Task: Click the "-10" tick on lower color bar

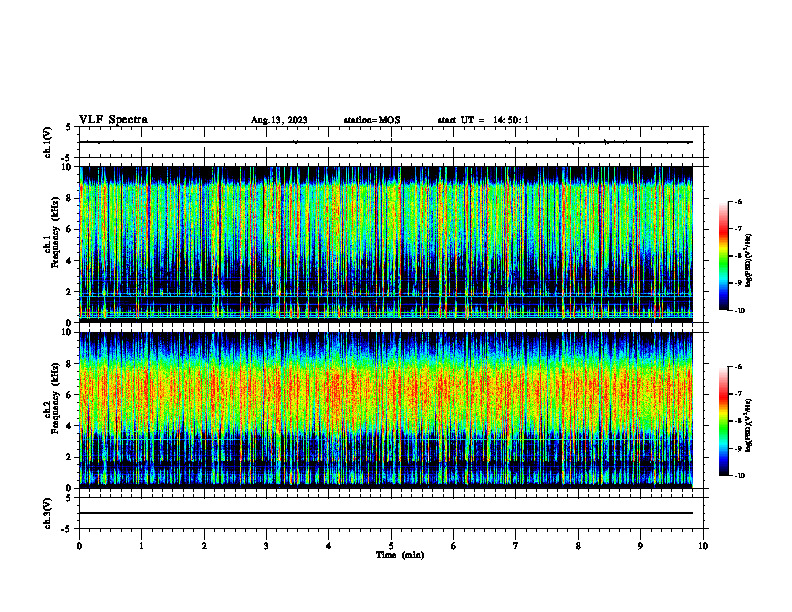Action: click(740, 476)
